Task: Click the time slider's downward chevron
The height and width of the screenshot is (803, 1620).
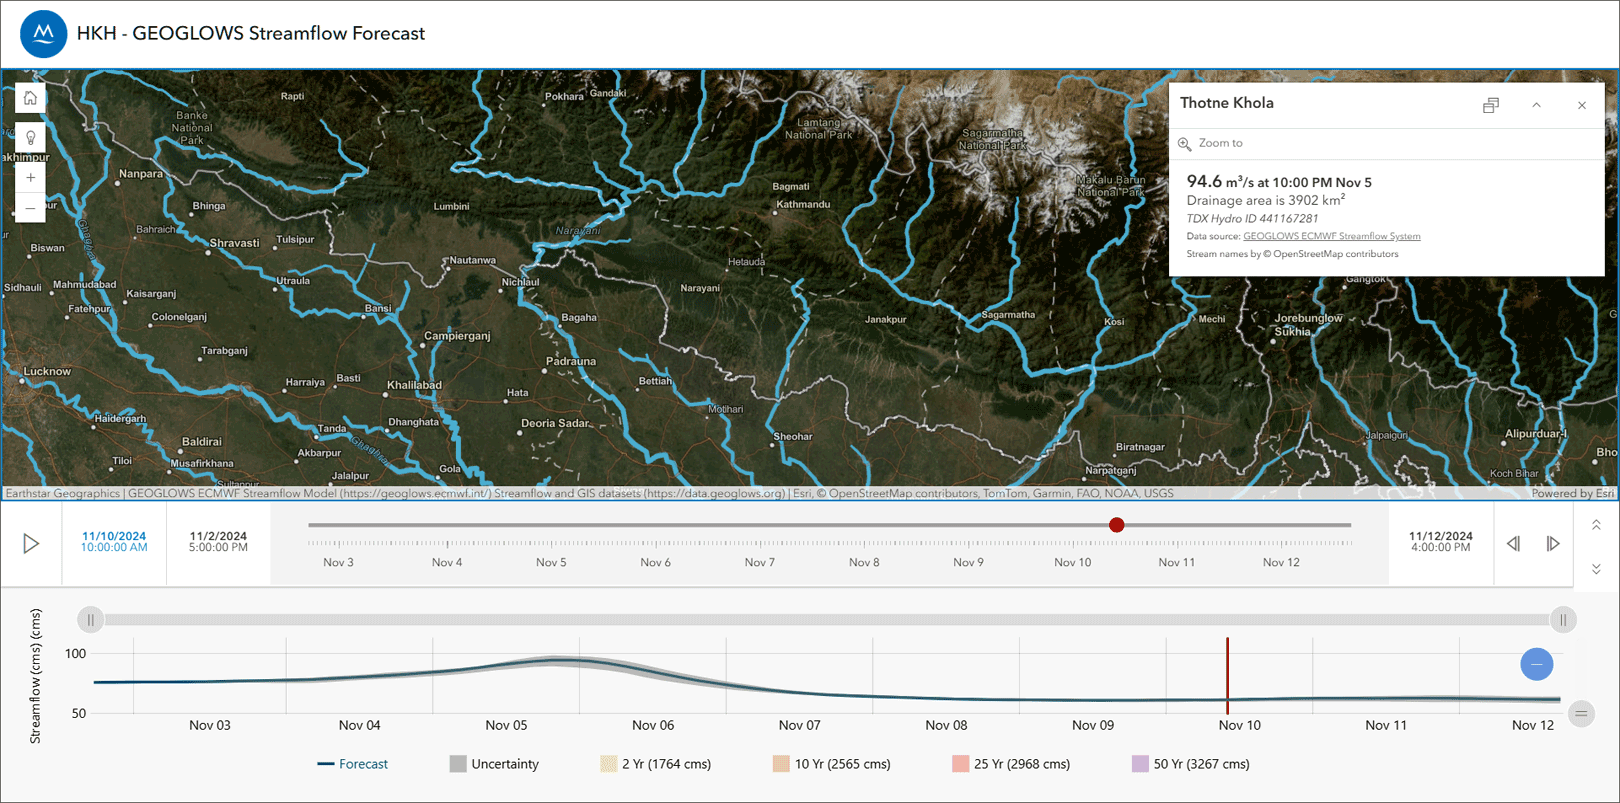Action: [1596, 569]
